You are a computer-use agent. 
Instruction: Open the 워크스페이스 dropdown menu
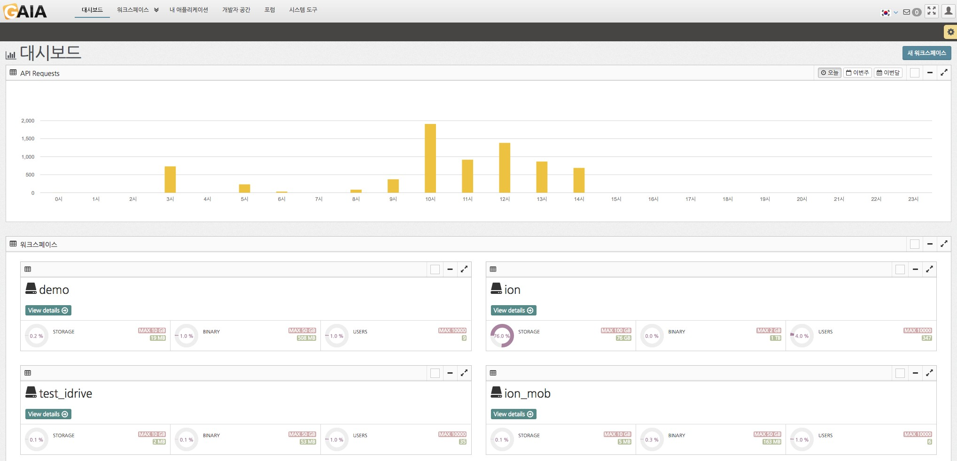(x=137, y=10)
